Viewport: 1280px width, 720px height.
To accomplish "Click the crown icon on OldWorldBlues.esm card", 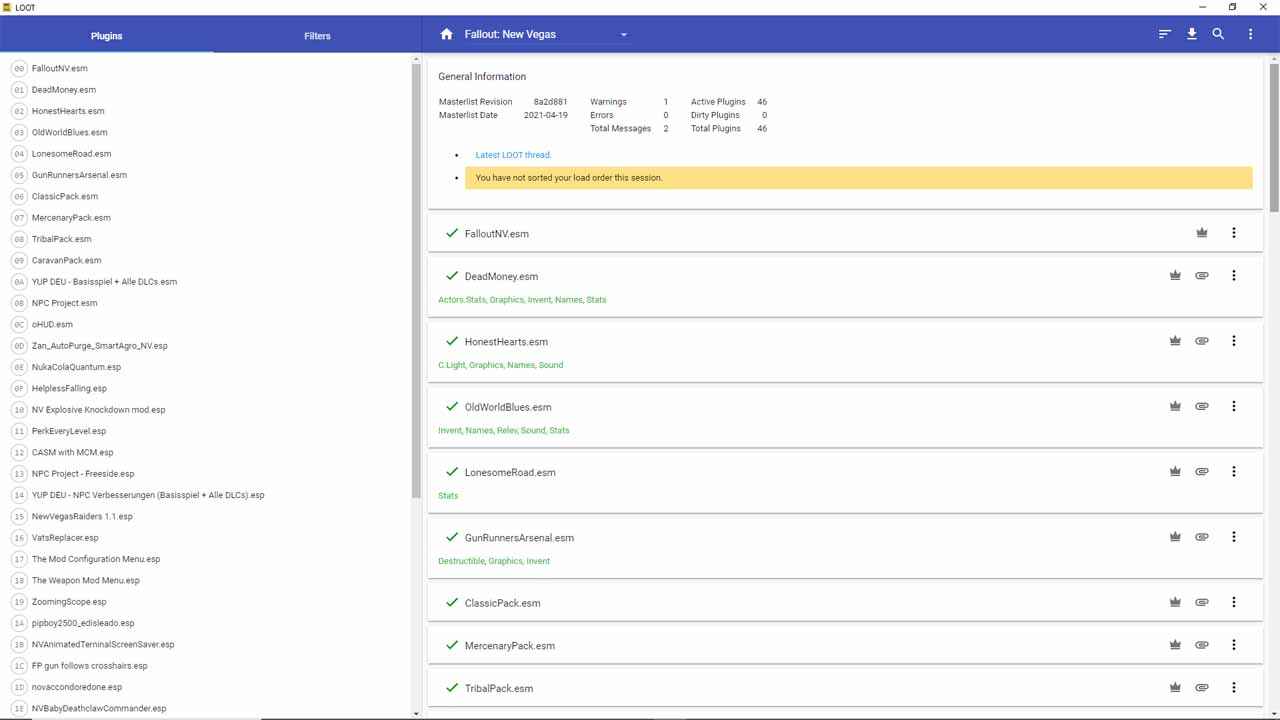I will tap(1175, 406).
